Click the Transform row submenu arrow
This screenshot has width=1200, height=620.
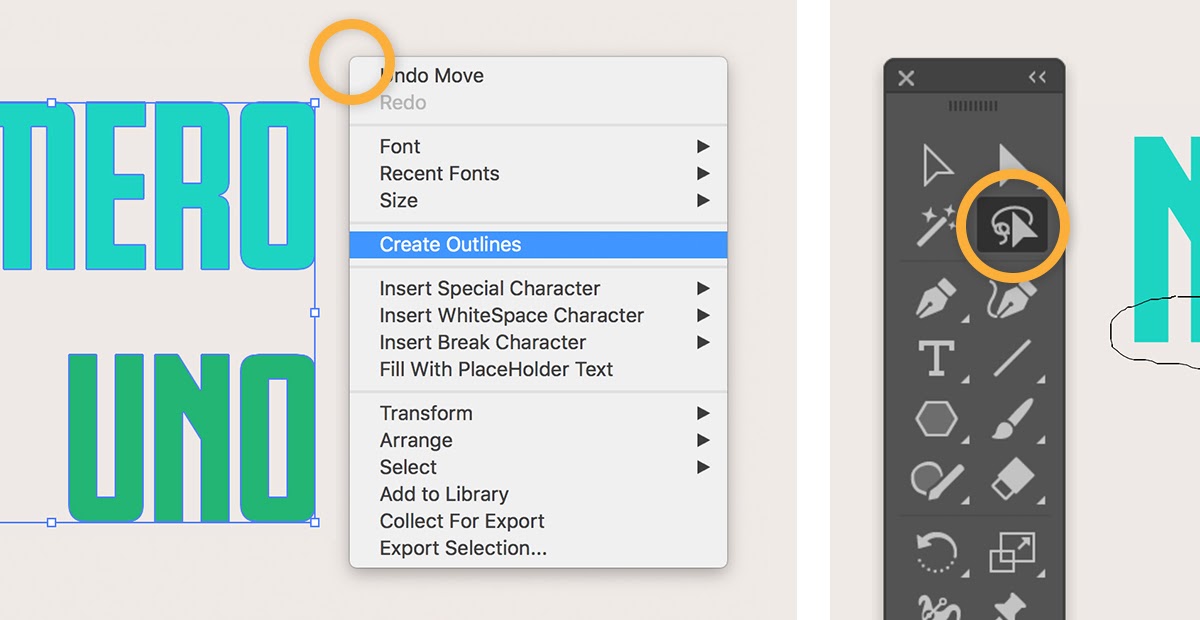tap(703, 414)
